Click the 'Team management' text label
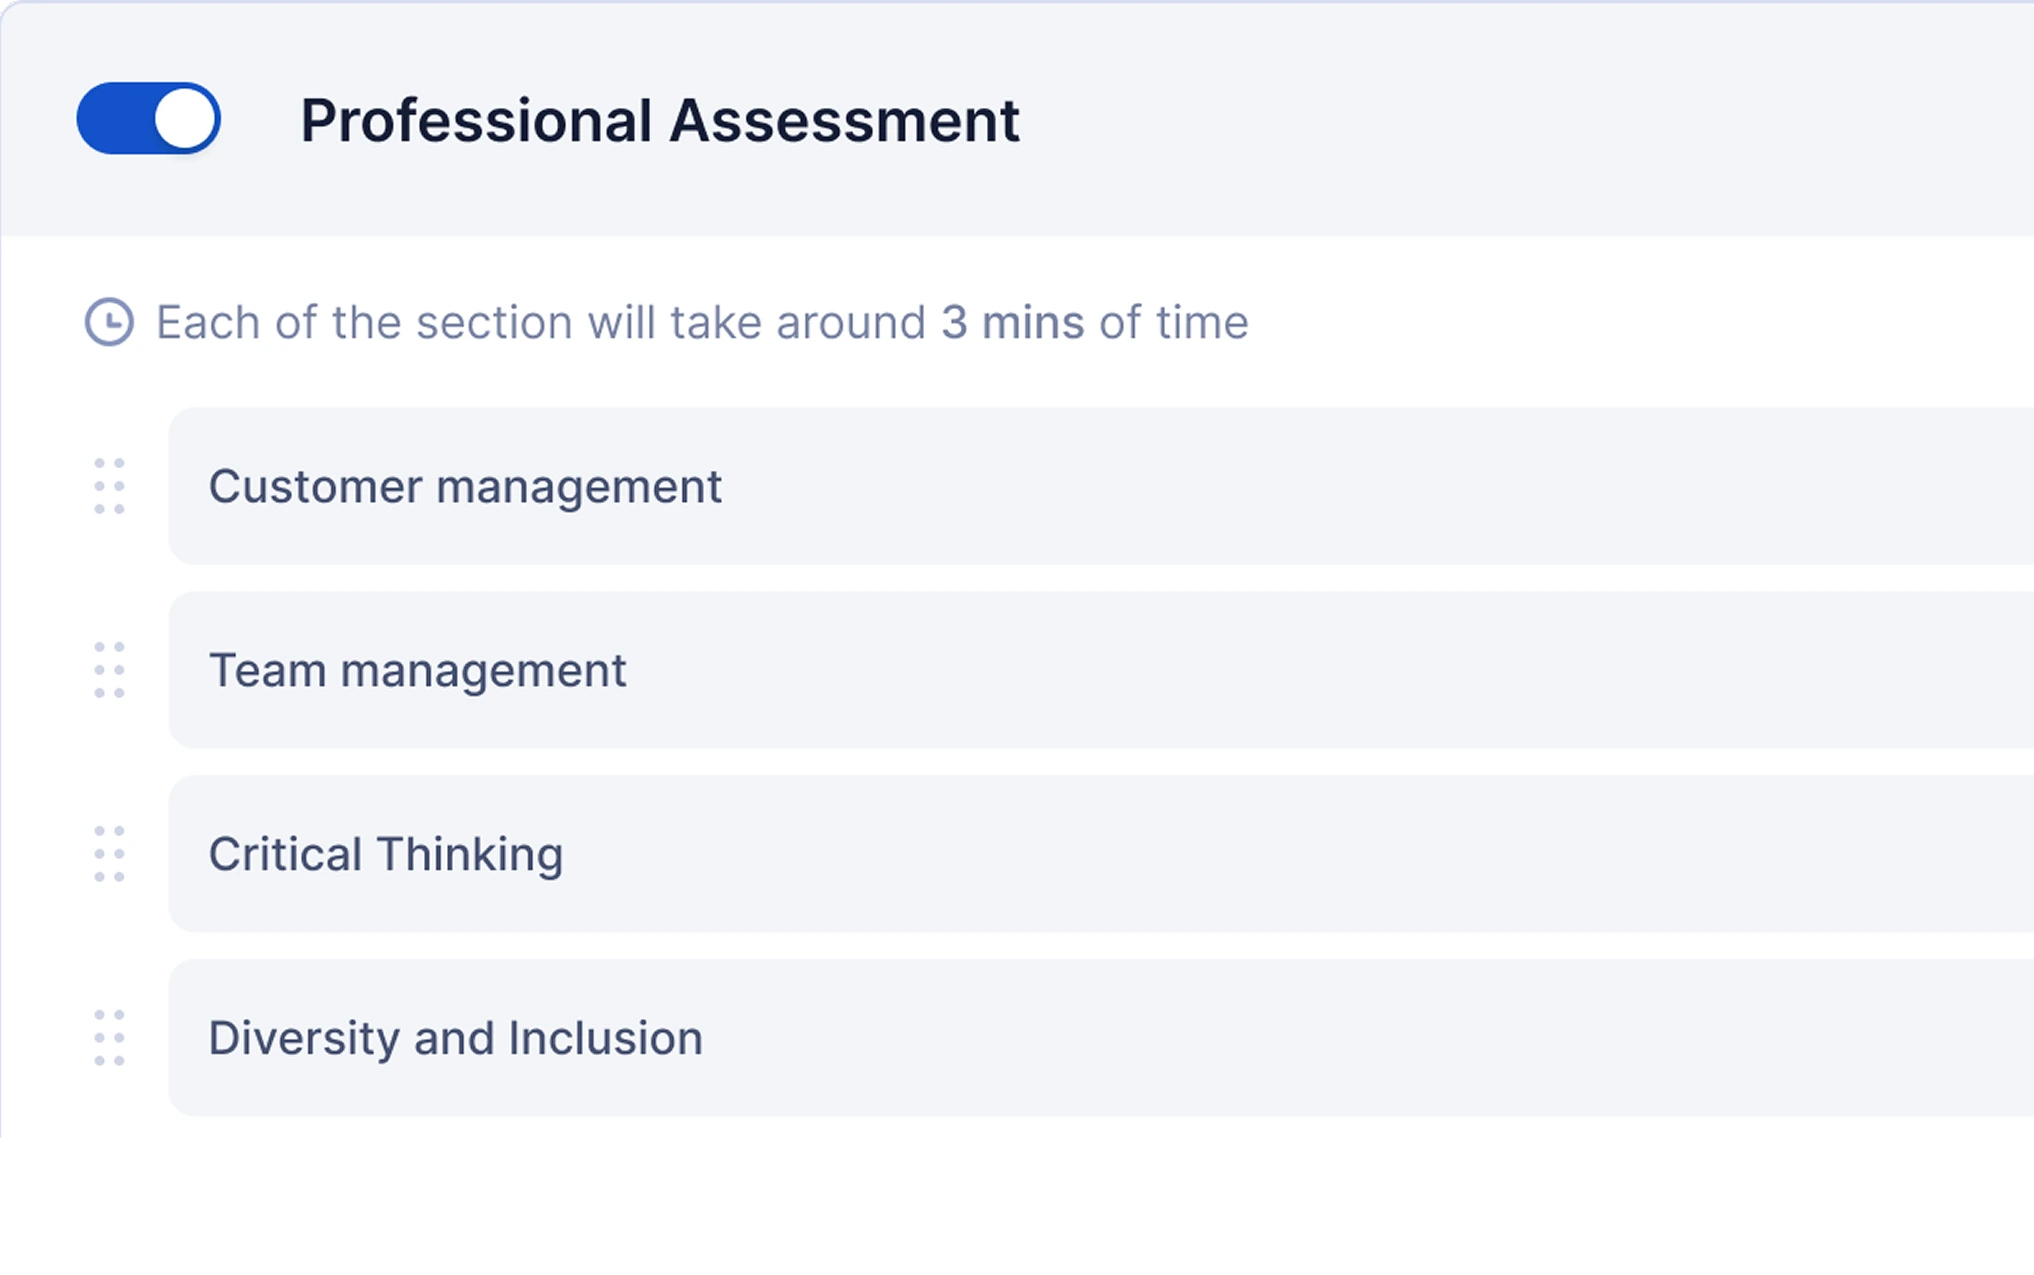The image size is (2034, 1275). point(417,671)
